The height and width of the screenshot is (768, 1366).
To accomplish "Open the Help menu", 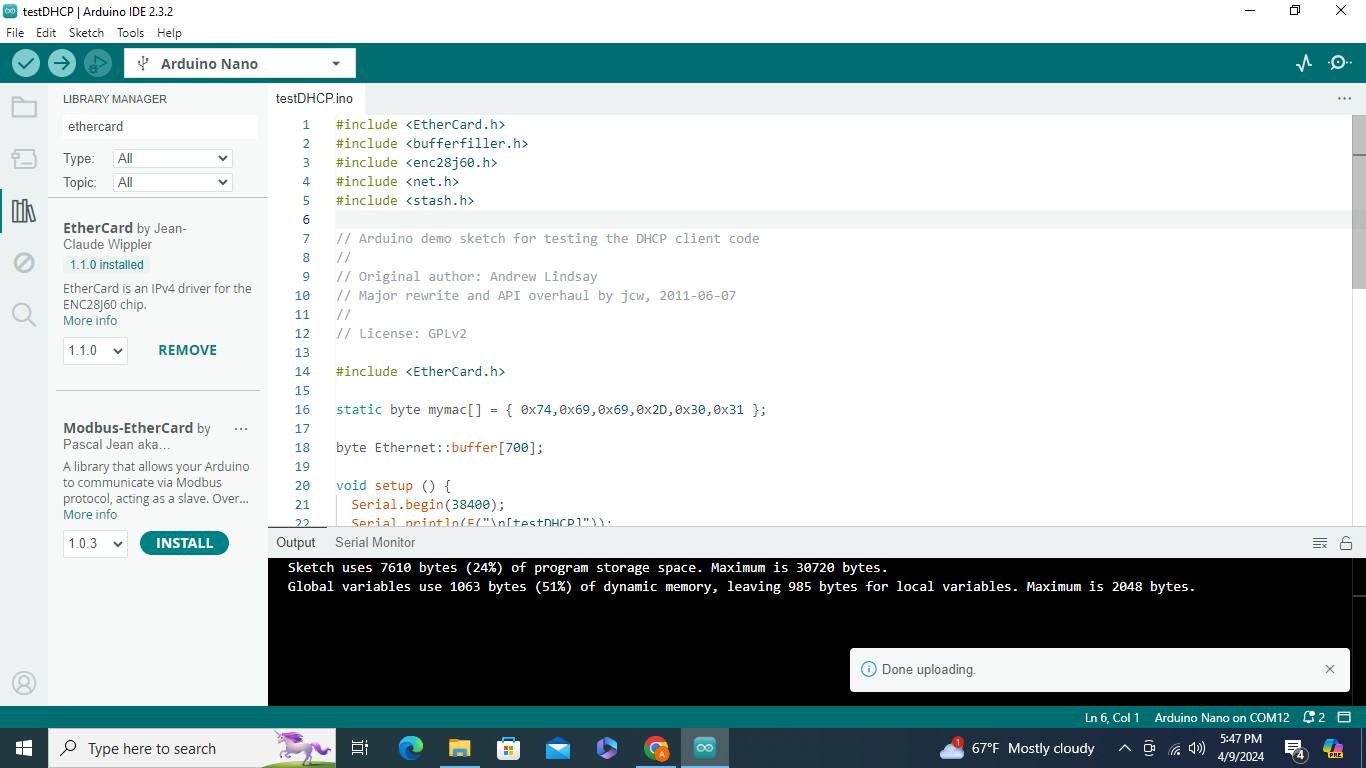I will coord(169,32).
